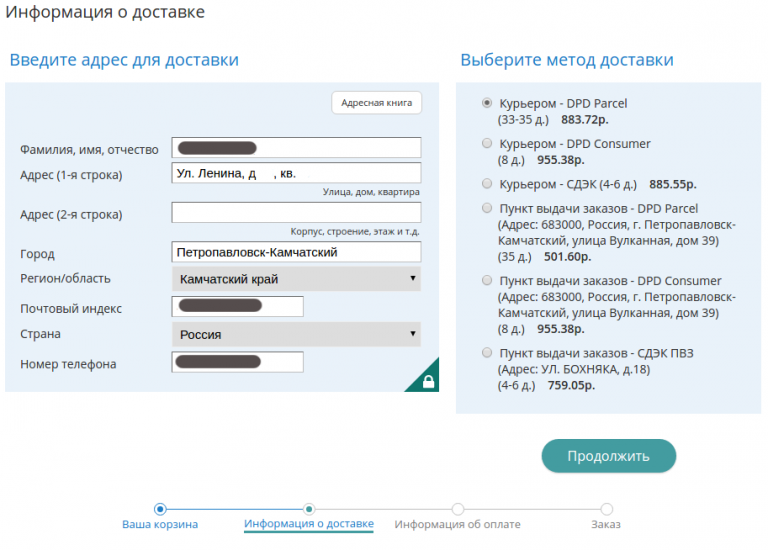Viewport: 768px width, 550px height.
Task: Click the green padlock security icon
Action: 428,382
